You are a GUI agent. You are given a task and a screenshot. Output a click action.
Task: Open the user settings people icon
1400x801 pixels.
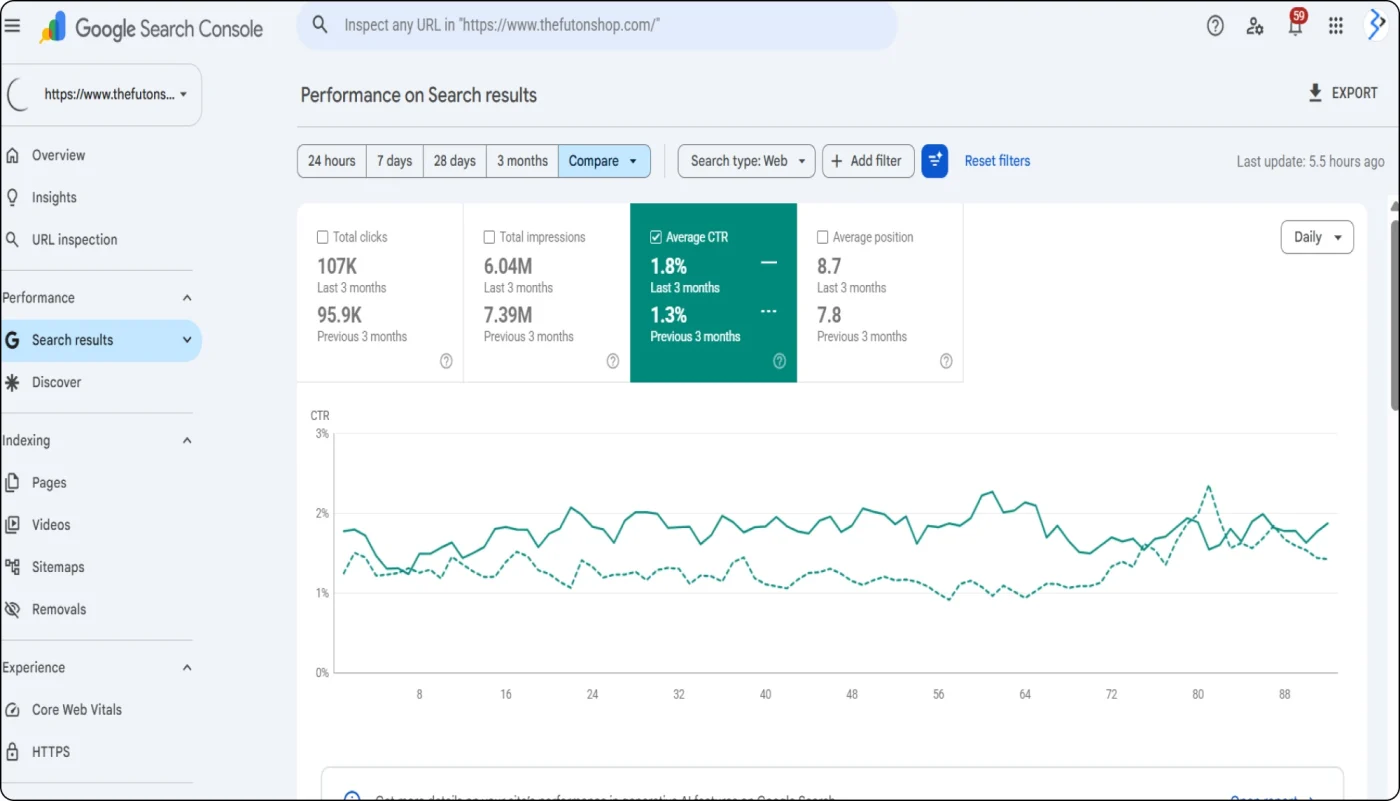[1255, 26]
